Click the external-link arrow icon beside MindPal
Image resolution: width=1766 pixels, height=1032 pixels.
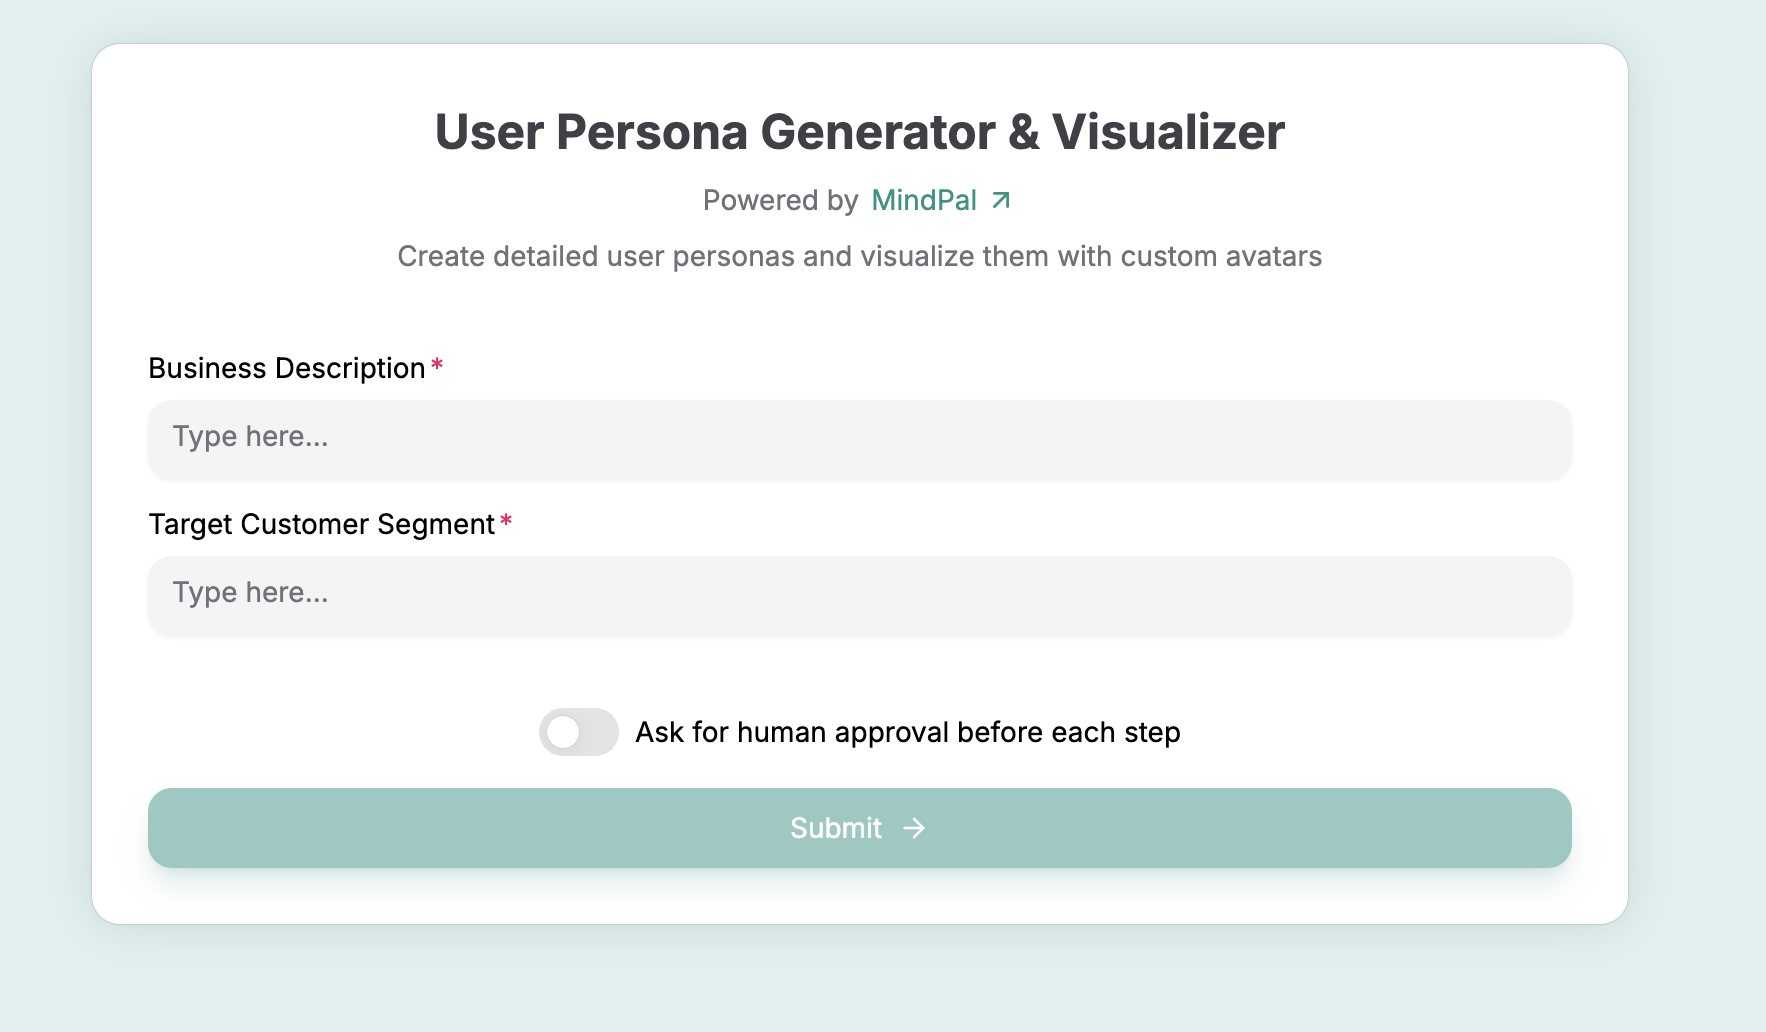click(x=1001, y=201)
